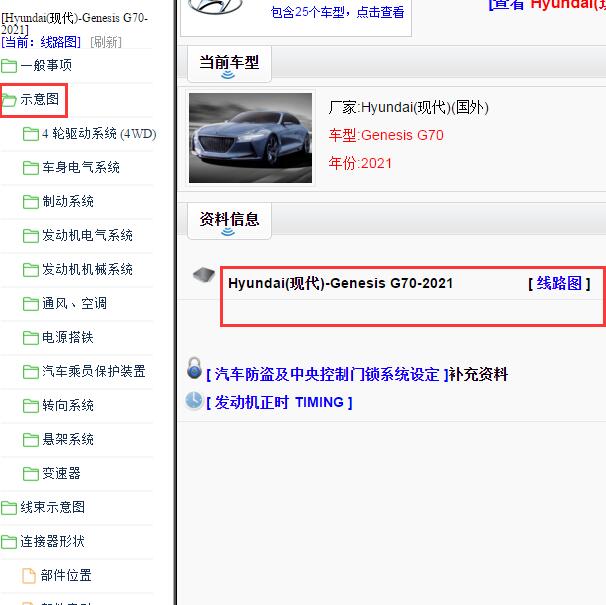Click folder icon beside 发动机电气系统
This screenshot has height=605, width=606.
click(31, 236)
